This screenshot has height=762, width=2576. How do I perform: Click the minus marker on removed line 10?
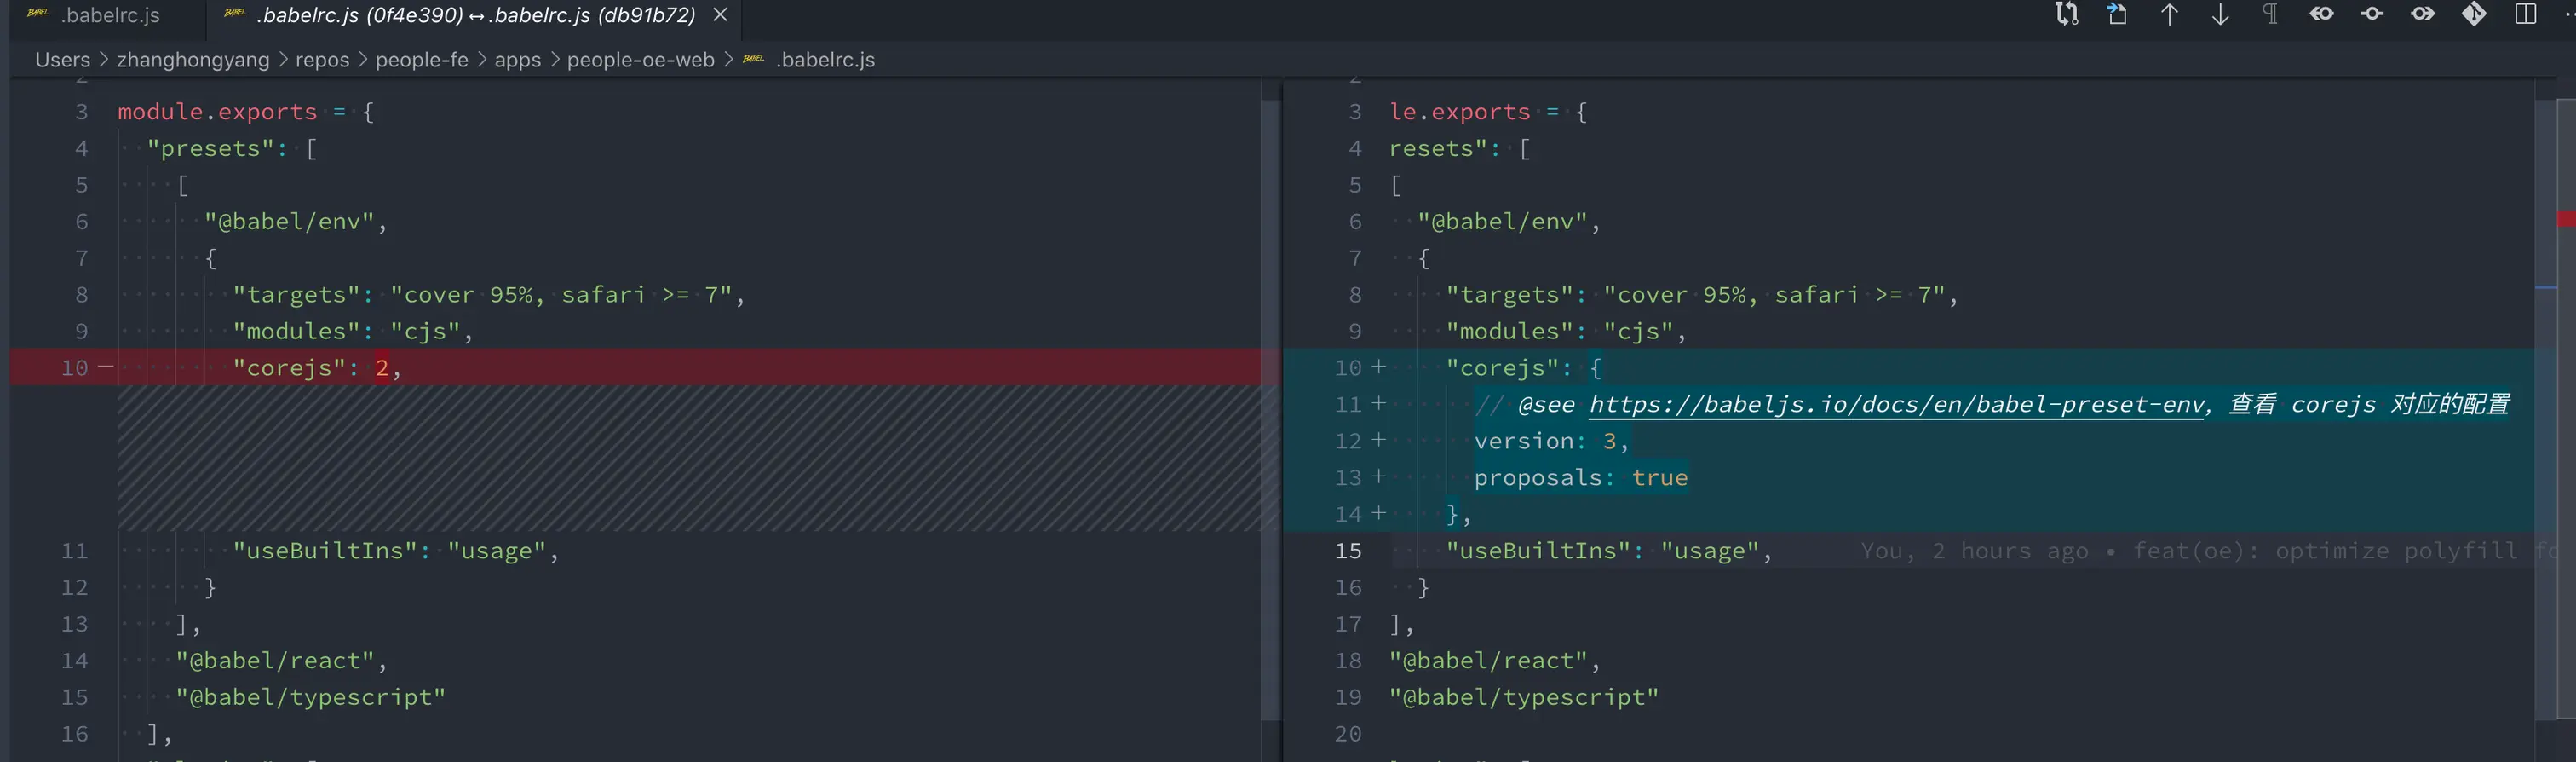pos(106,367)
